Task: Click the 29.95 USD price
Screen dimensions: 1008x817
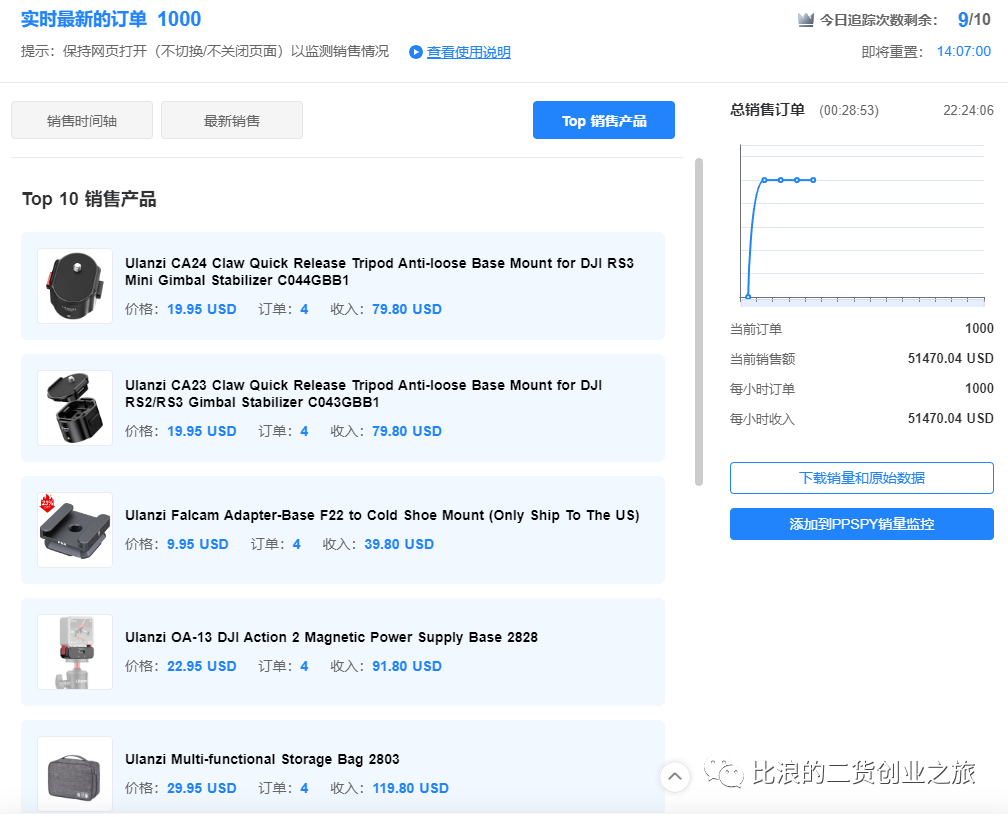Action: click(x=202, y=789)
